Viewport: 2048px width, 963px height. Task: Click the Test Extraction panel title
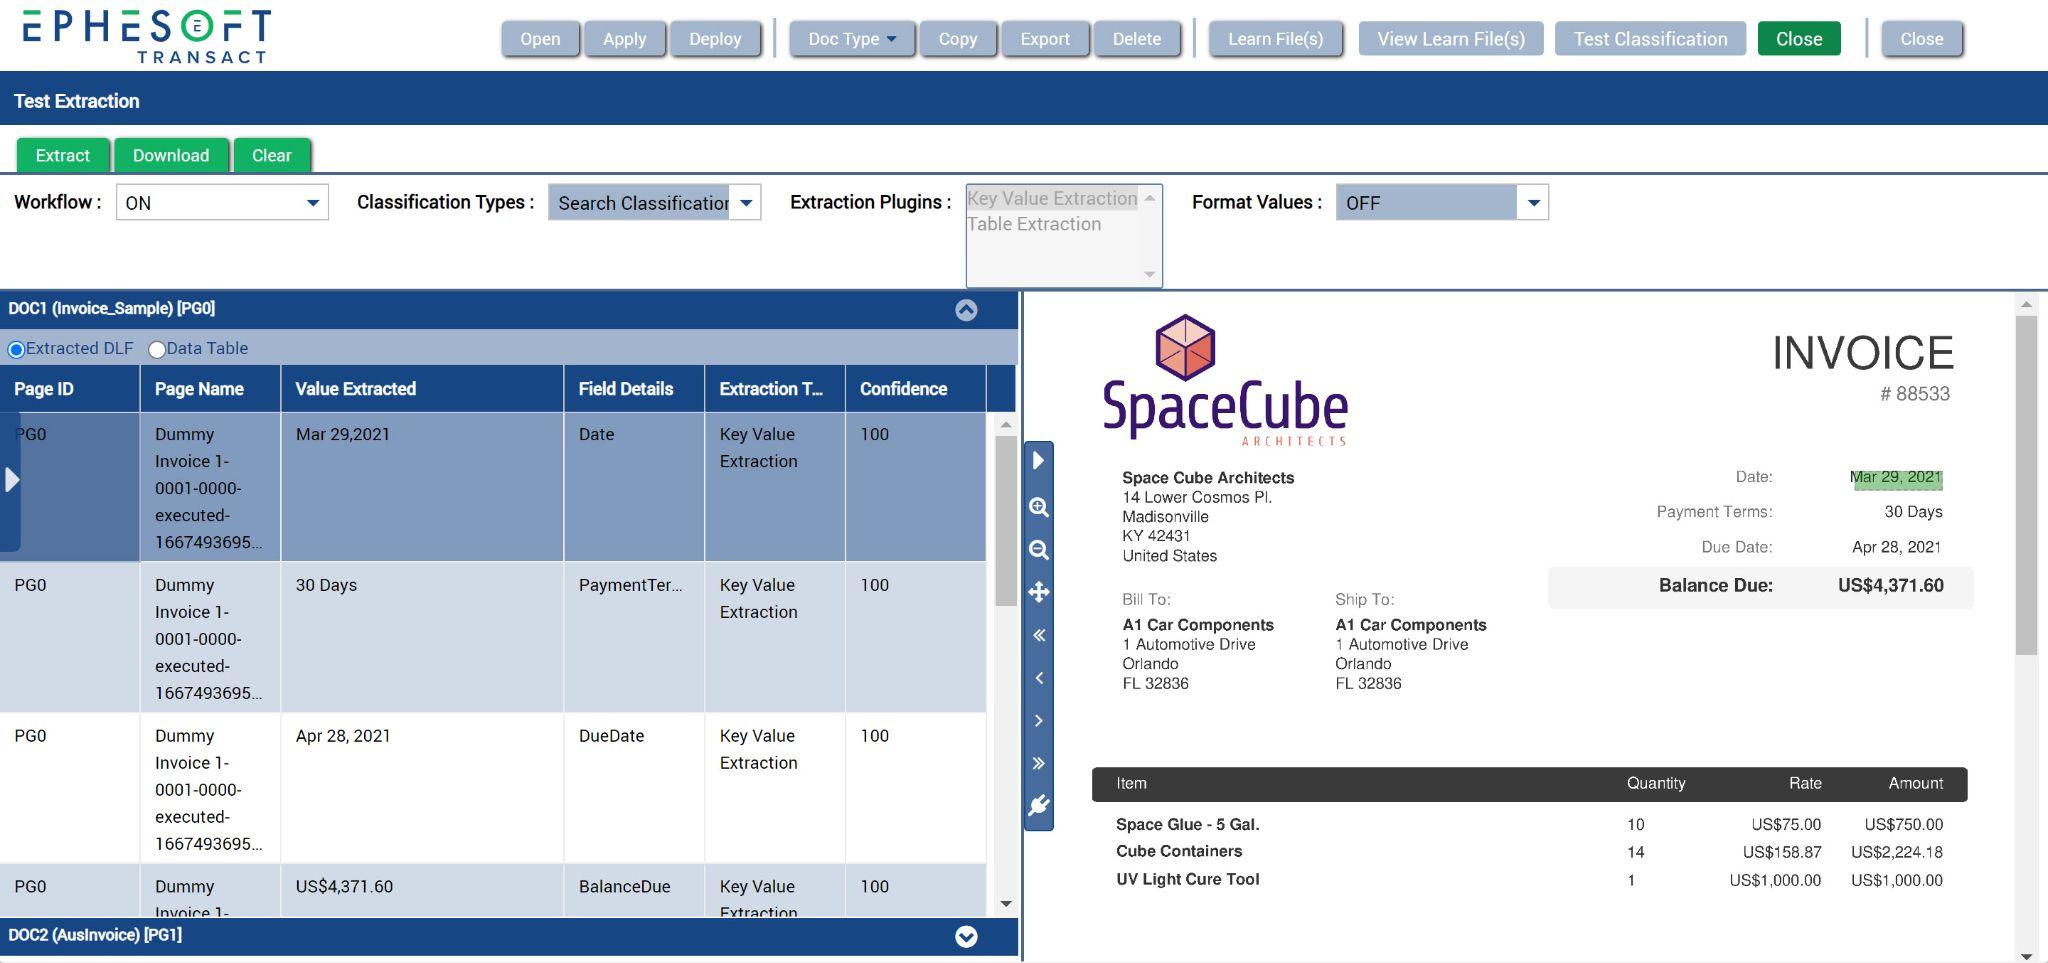click(77, 101)
